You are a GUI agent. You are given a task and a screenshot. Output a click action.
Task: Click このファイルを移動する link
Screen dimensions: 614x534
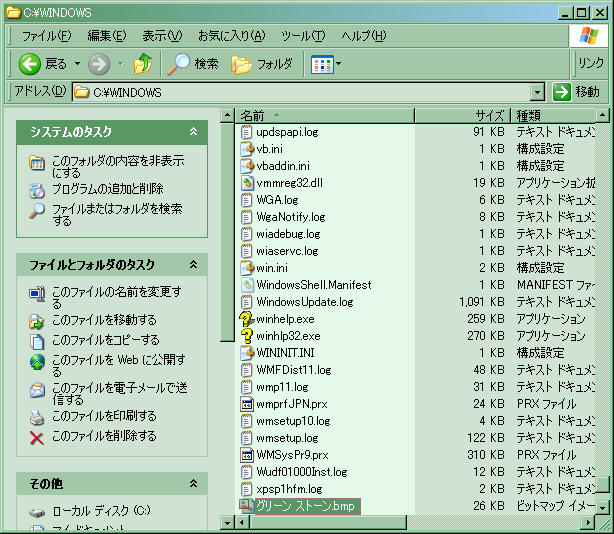tap(104, 320)
